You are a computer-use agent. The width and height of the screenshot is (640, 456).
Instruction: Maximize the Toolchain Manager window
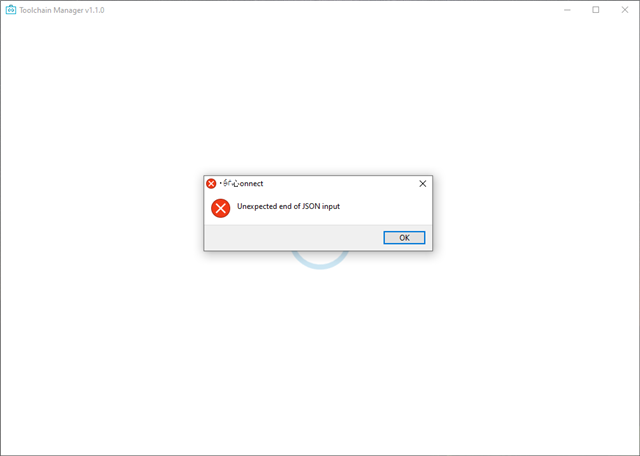(x=596, y=10)
